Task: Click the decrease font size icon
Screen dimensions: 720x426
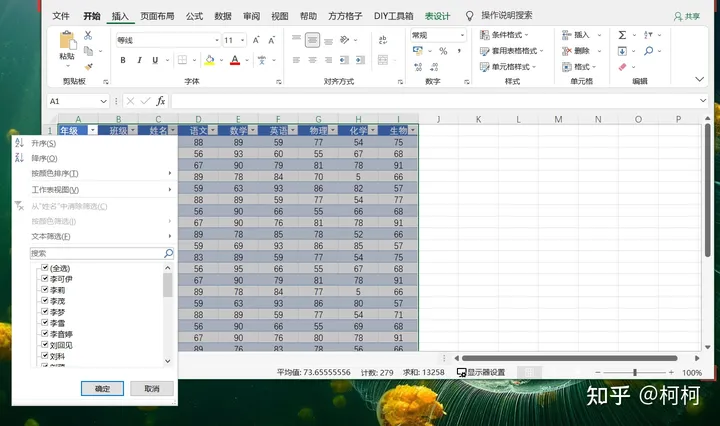Action: (x=272, y=40)
